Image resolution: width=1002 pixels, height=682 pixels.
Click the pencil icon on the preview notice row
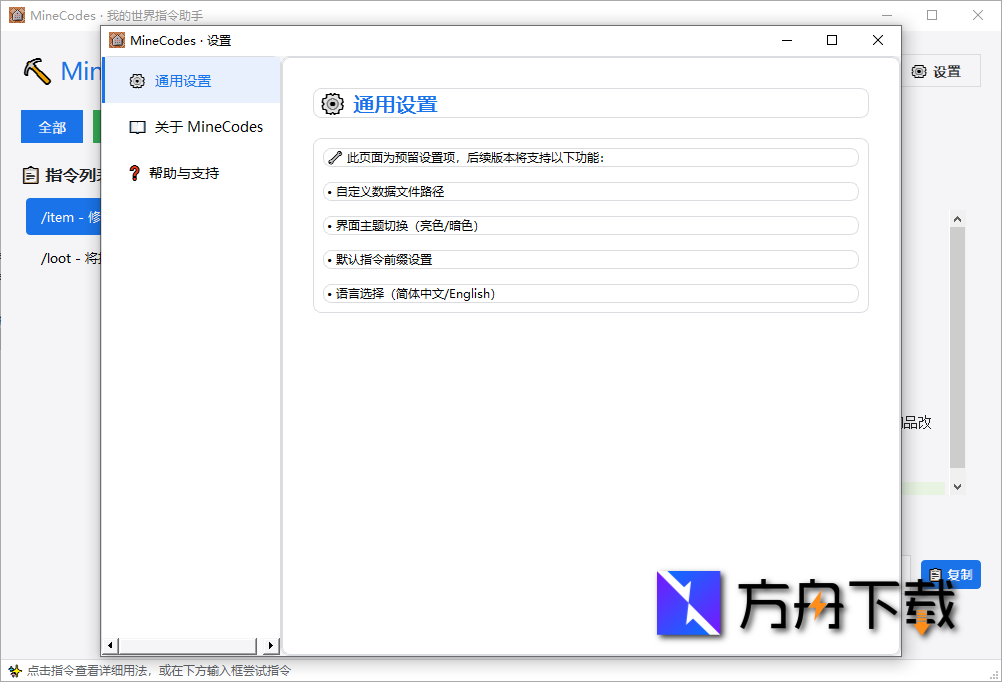tap(335, 157)
